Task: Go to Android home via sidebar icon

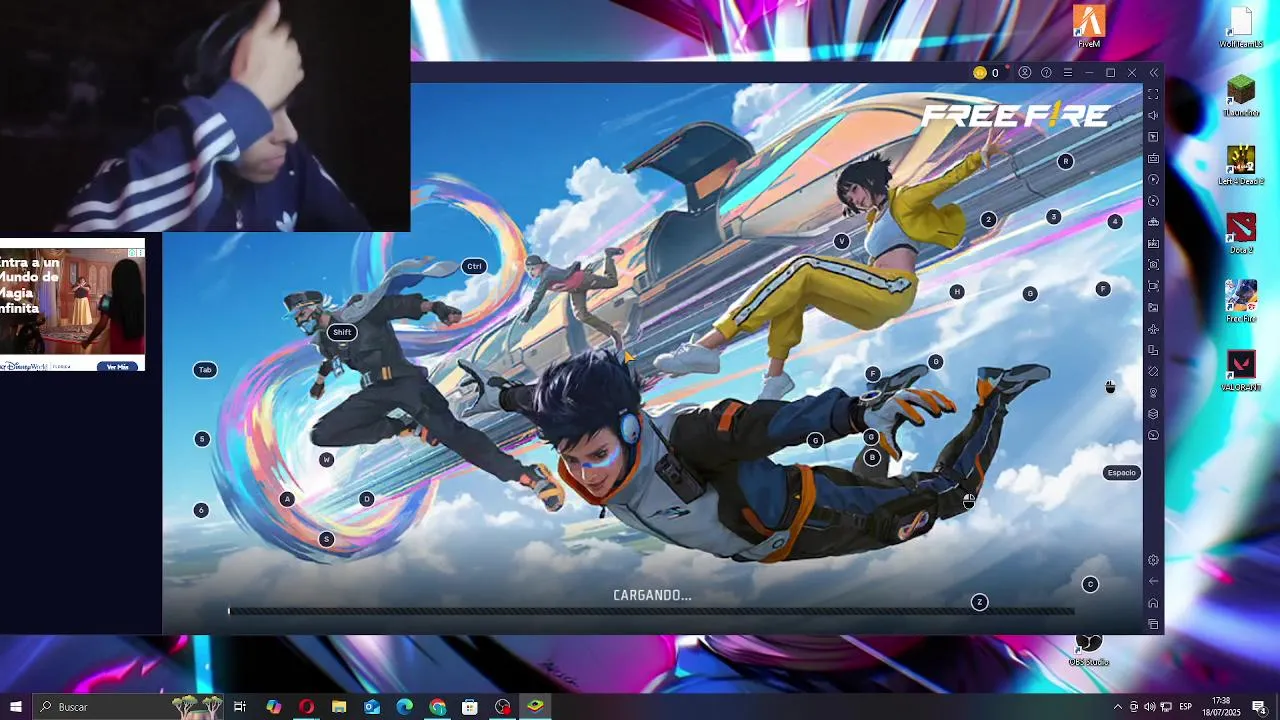Action: pos(1153,603)
